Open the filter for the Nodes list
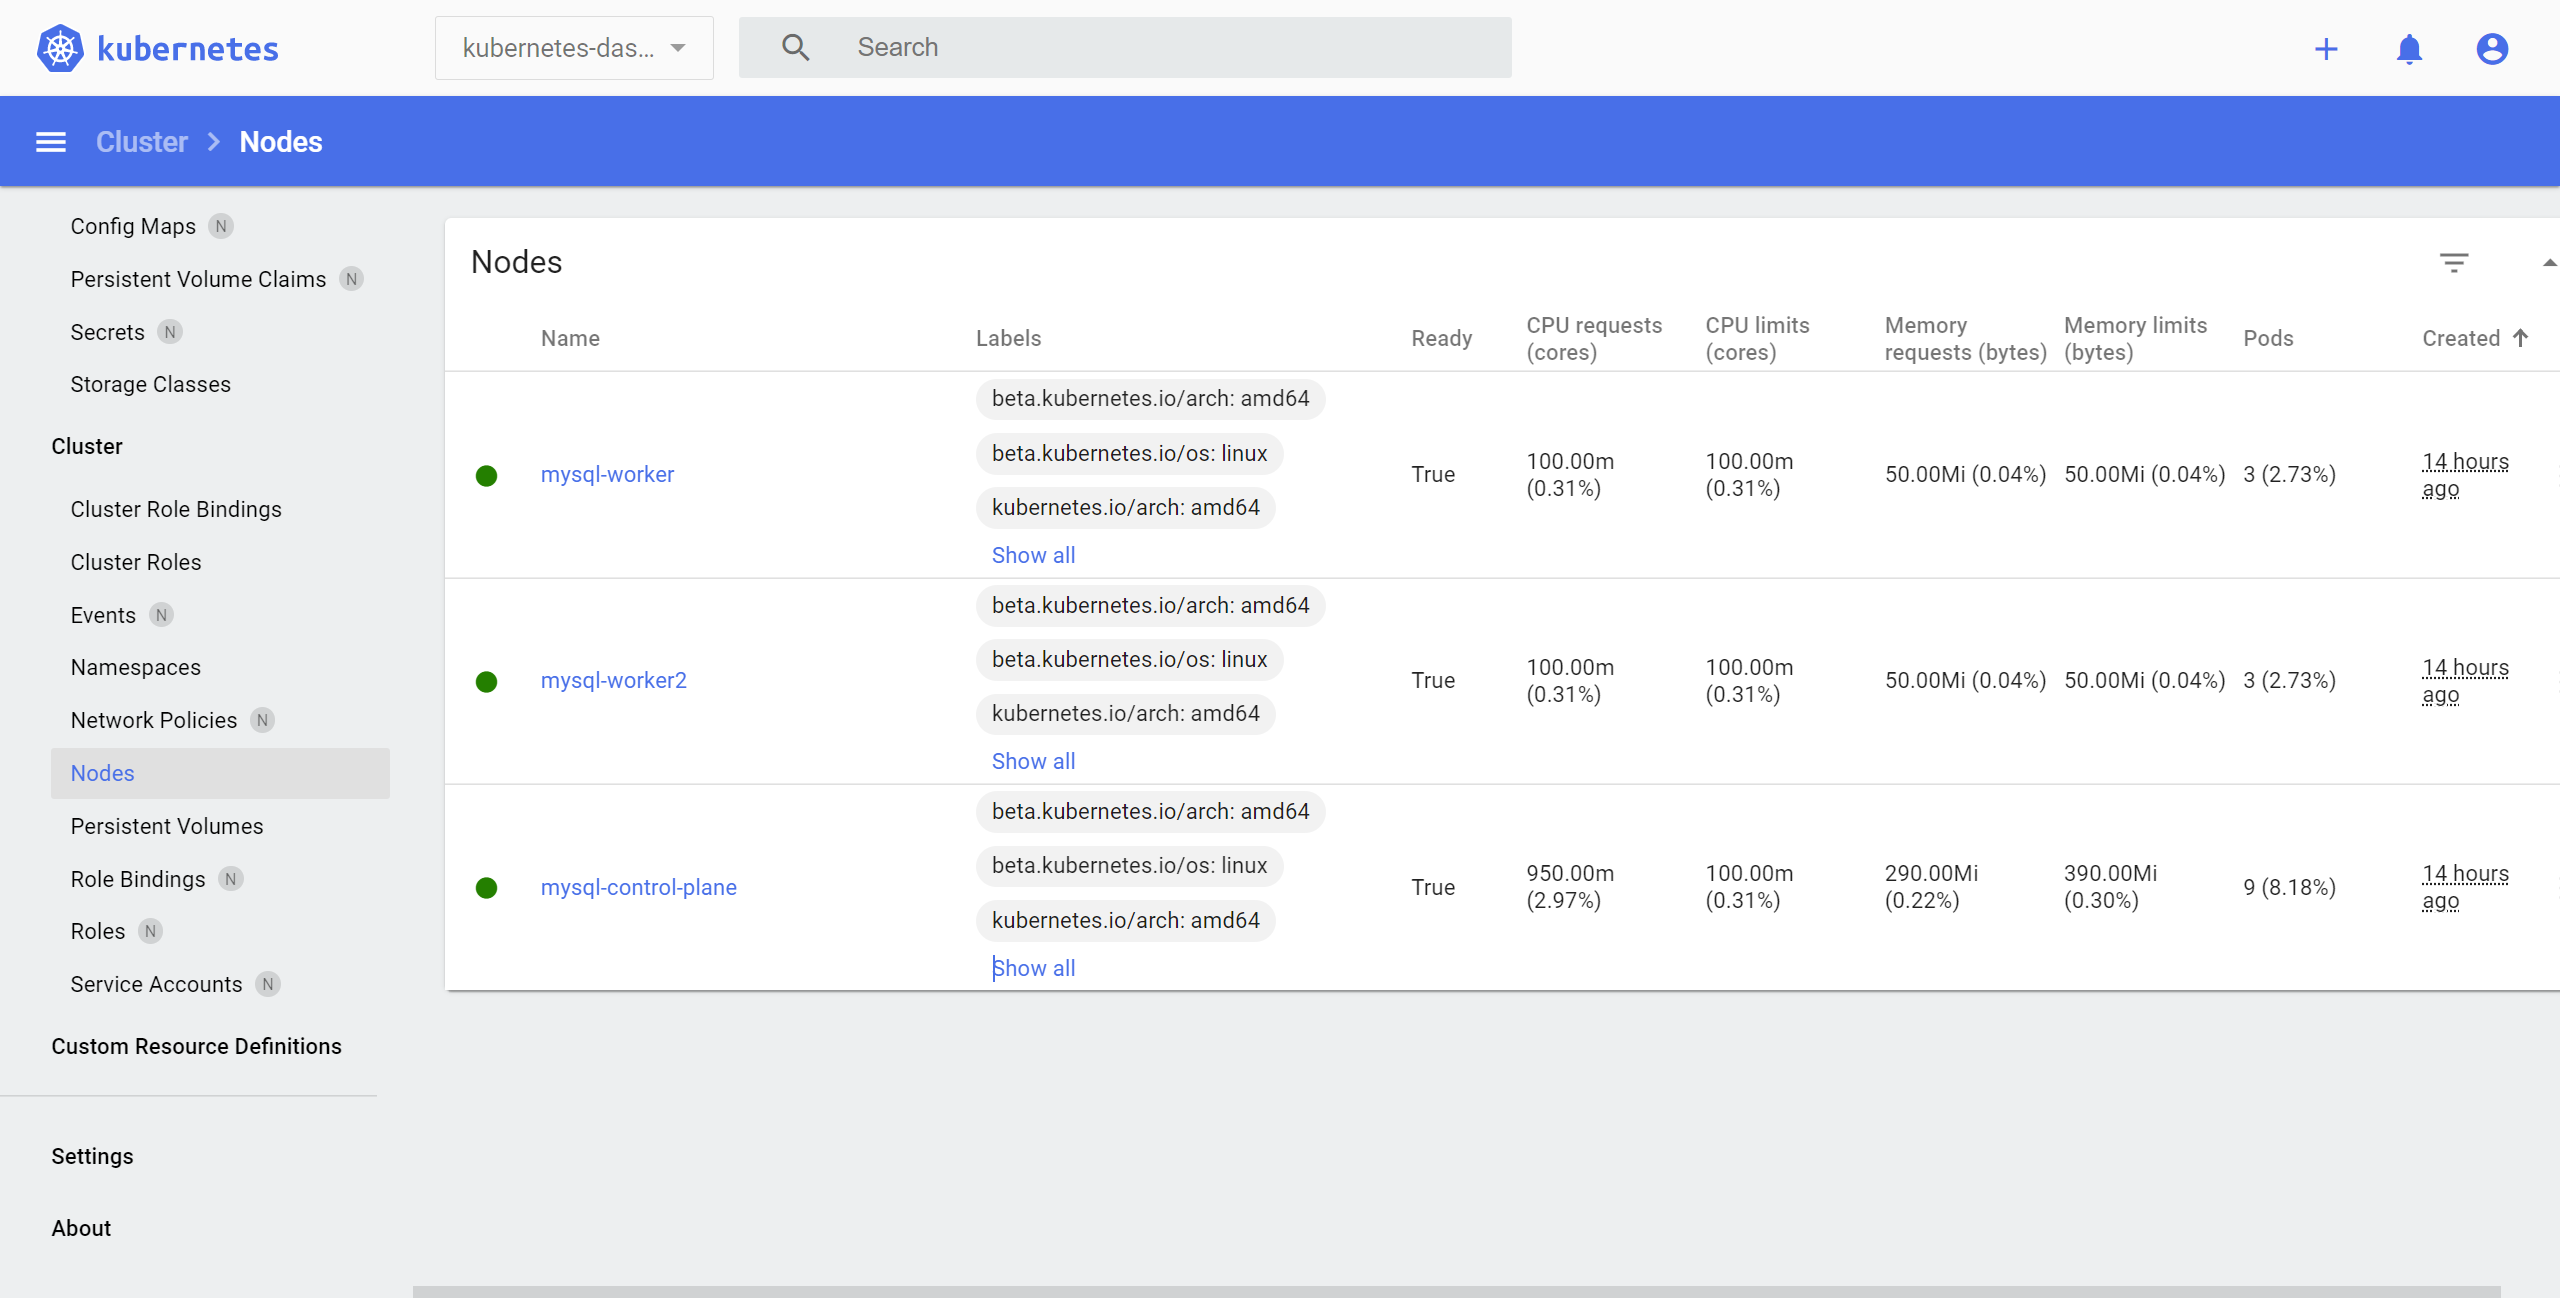2560x1298 pixels. click(x=2456, y=262)
